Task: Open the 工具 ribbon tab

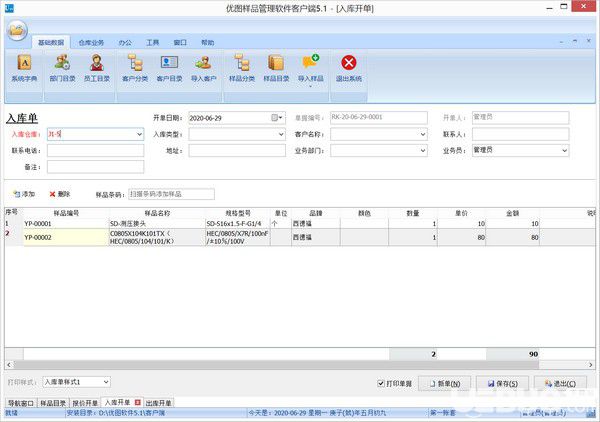Action: (x=152, y=42)
